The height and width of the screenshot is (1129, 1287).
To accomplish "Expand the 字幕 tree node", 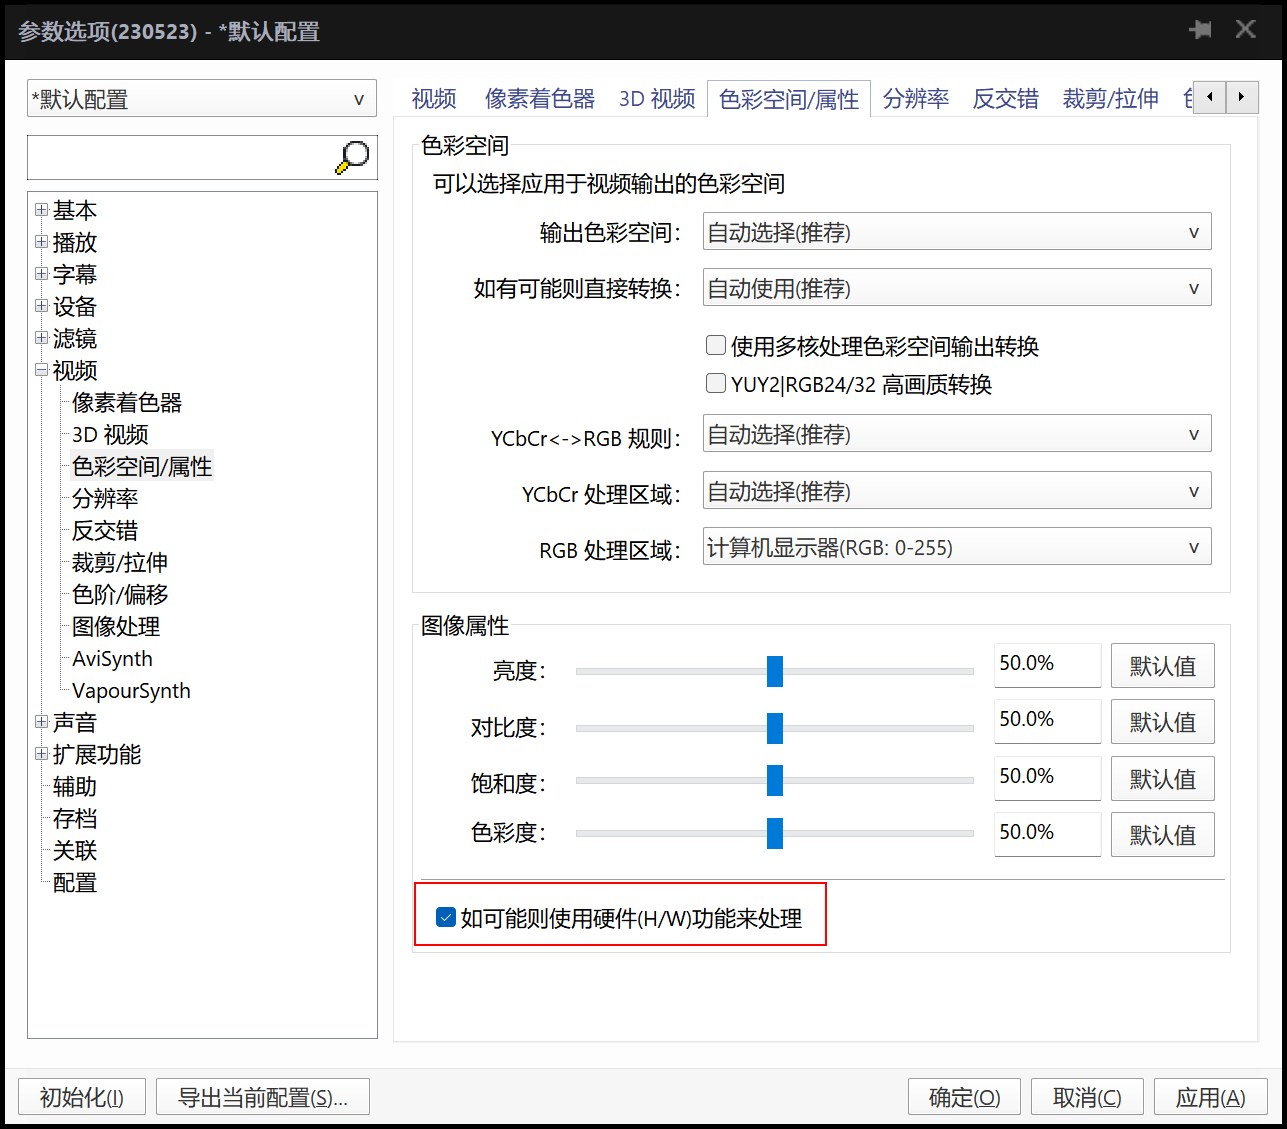I will [x=41, y=274].
